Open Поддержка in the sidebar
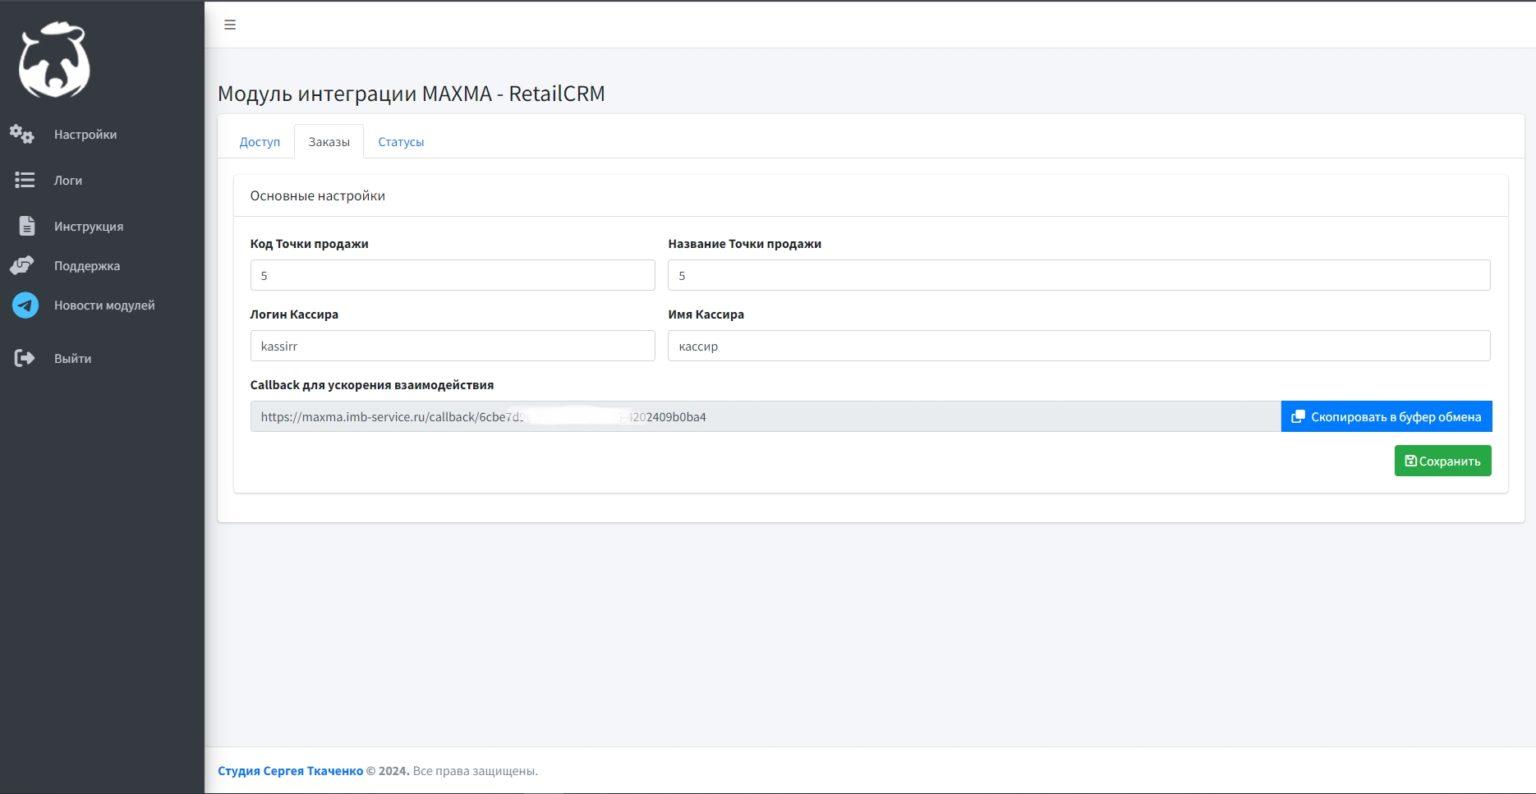1536x794 pixels. point(87,266)
